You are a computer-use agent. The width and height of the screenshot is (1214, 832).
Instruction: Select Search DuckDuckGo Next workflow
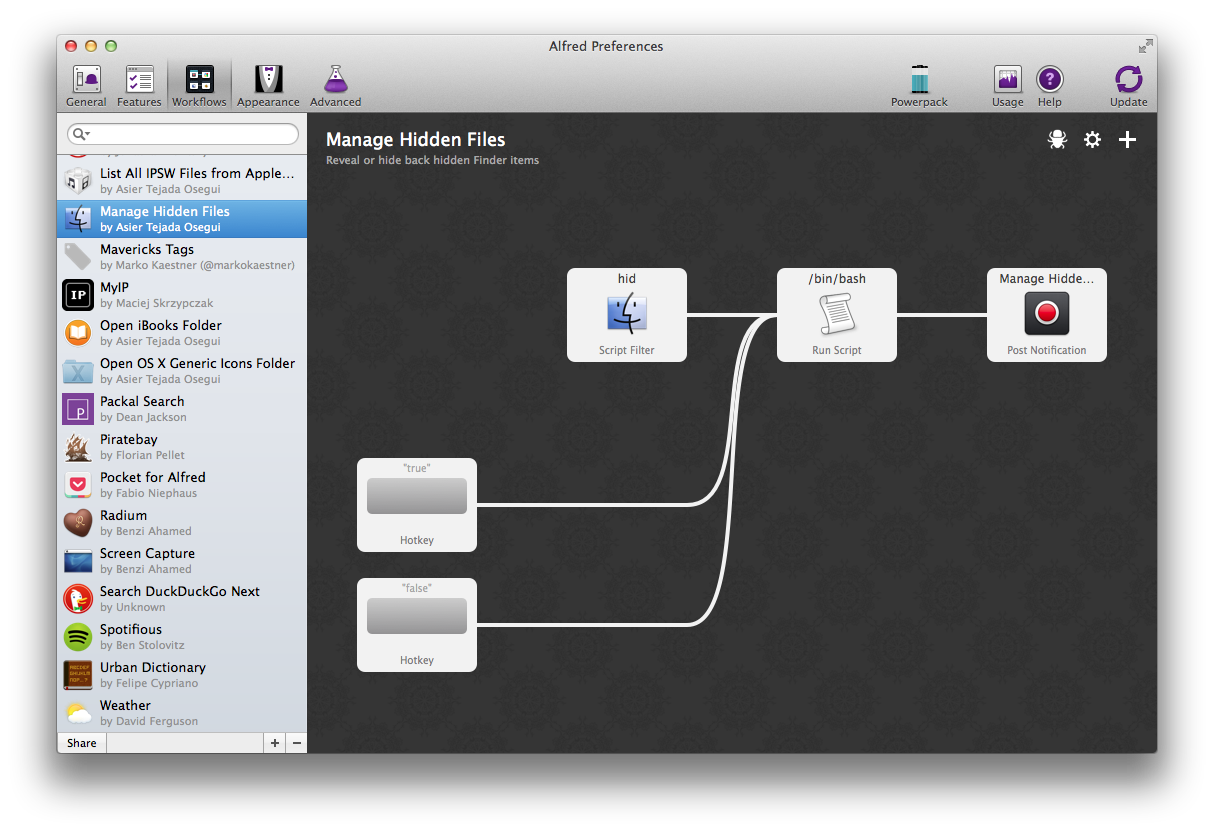(182, 599)
